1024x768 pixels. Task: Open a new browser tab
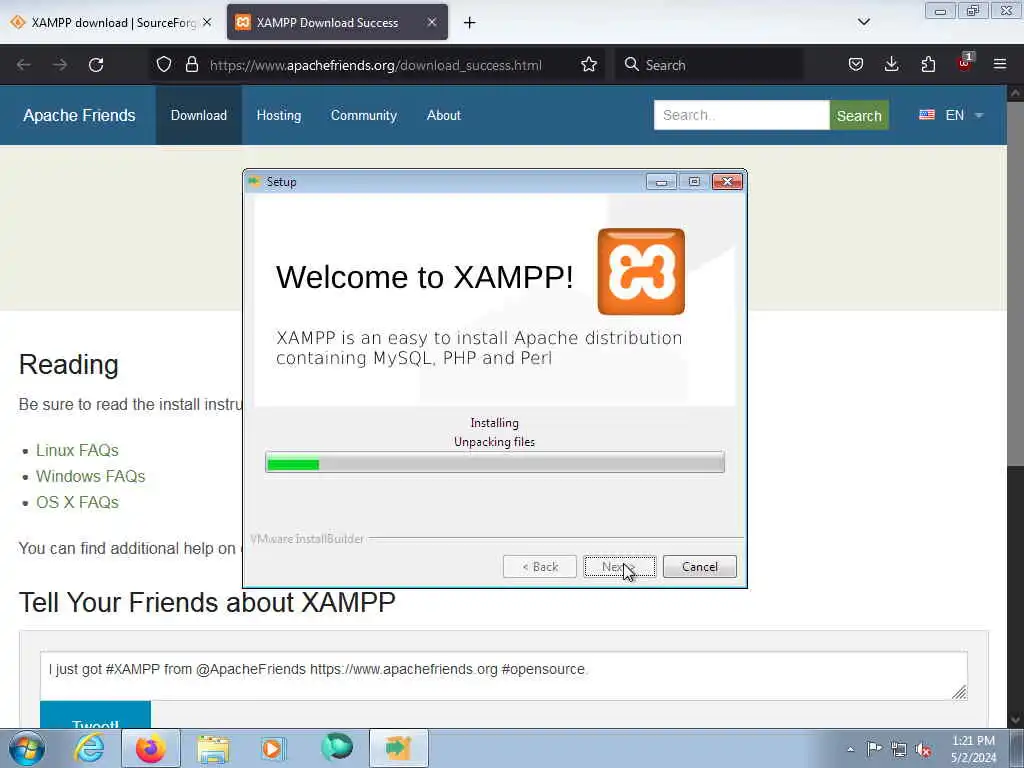tap(470, 23)
